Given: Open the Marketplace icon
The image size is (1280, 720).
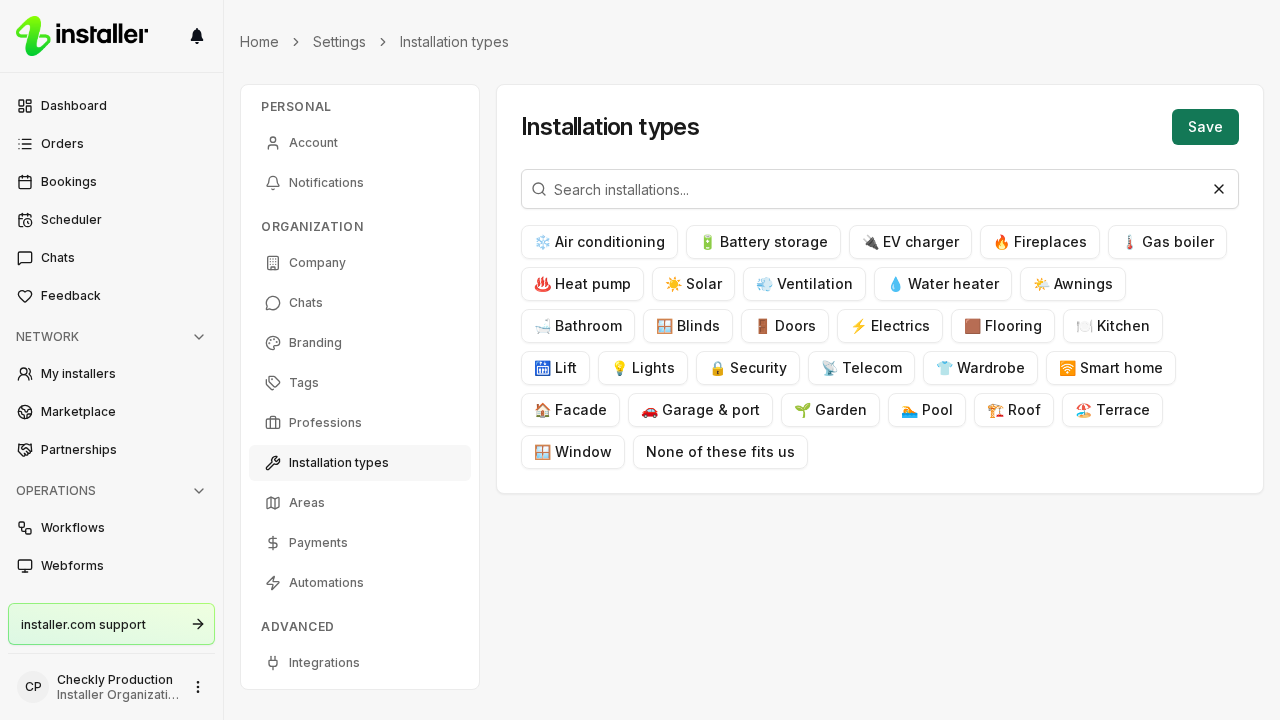Looking at the screenshot, I should coord(25,412).
